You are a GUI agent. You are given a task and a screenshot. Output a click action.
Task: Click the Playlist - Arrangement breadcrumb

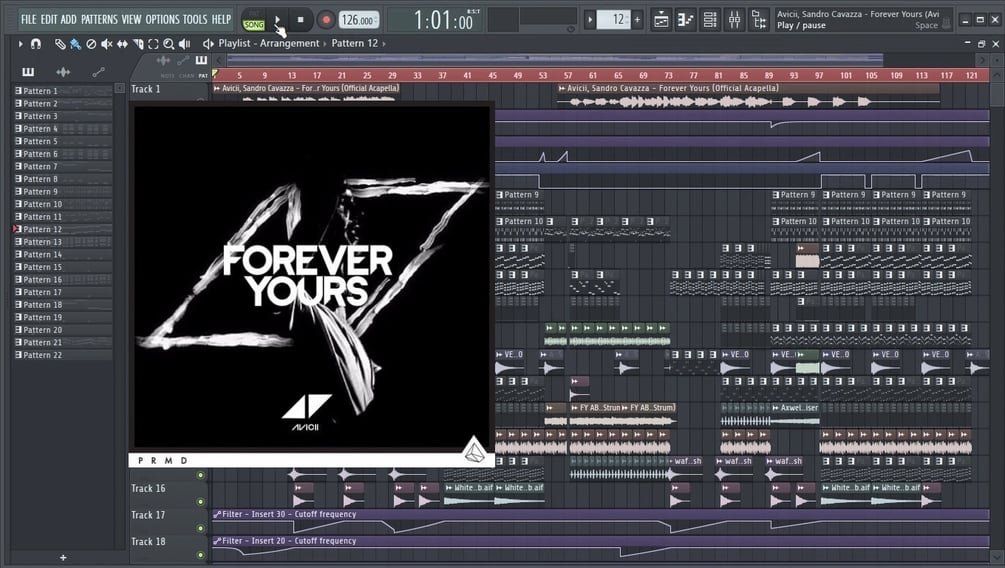click(269, 44)
